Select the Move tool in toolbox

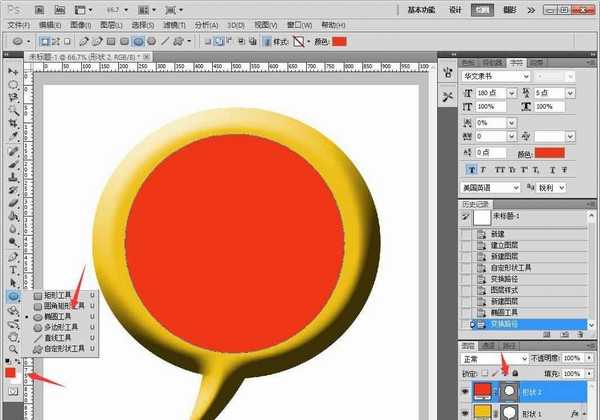(13, 70)
